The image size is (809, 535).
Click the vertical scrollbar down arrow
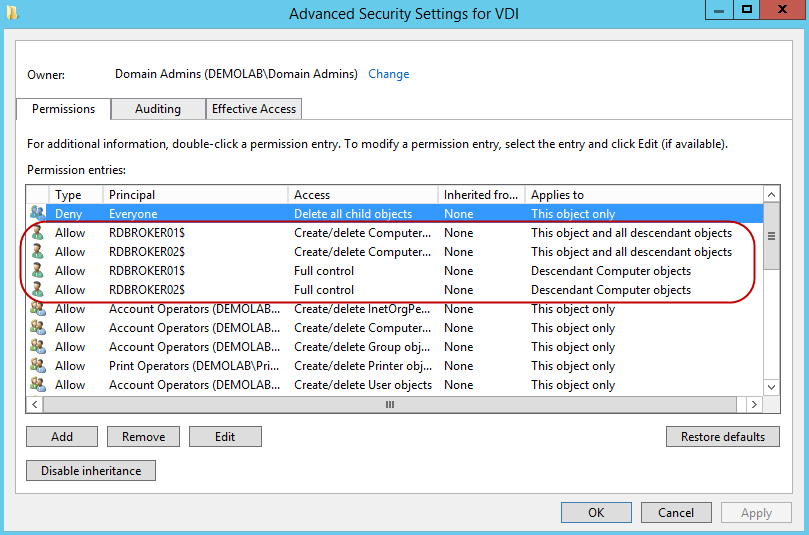(x=771, y=386)
